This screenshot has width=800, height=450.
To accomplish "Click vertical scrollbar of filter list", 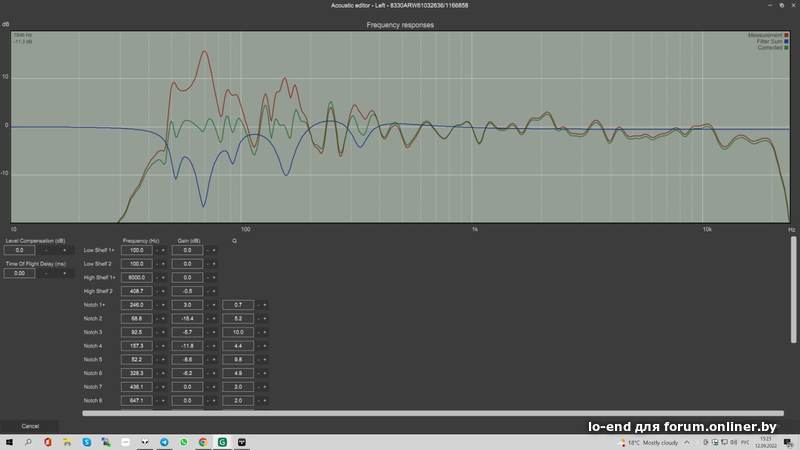I will pyautogui.click(x=793, y=289).
